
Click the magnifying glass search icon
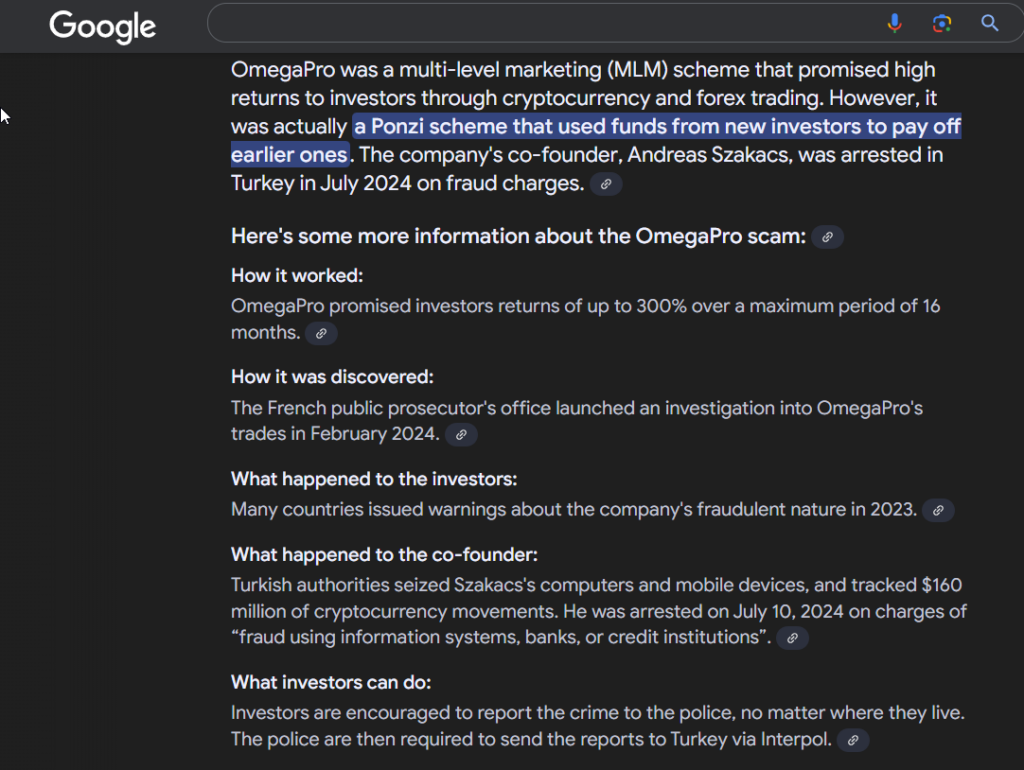[x=989, y=24]
